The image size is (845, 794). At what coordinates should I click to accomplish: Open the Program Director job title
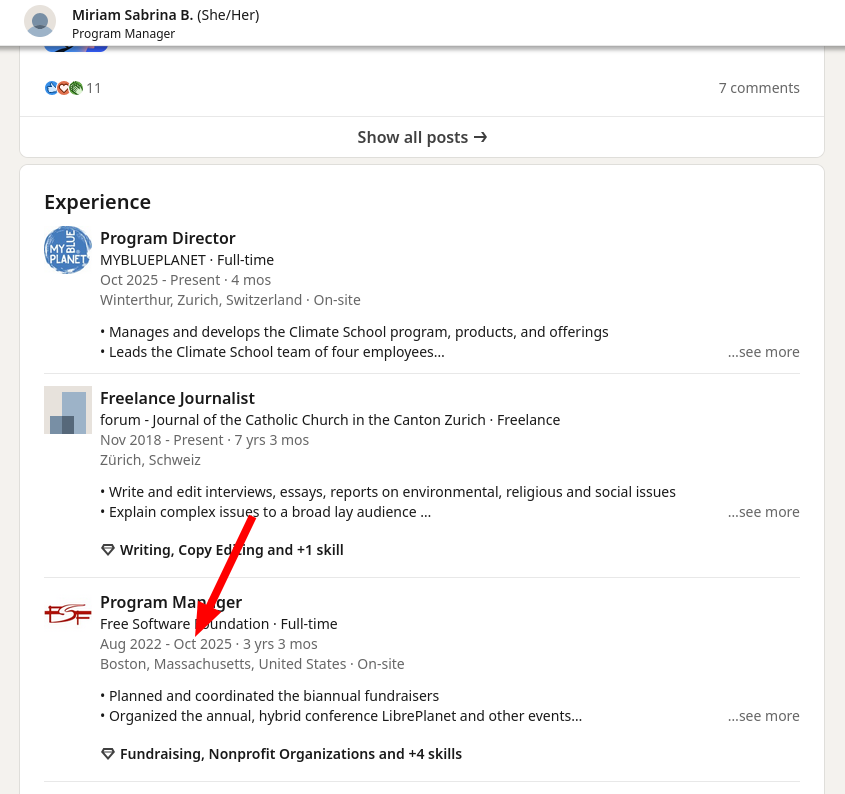click(168, 238)
